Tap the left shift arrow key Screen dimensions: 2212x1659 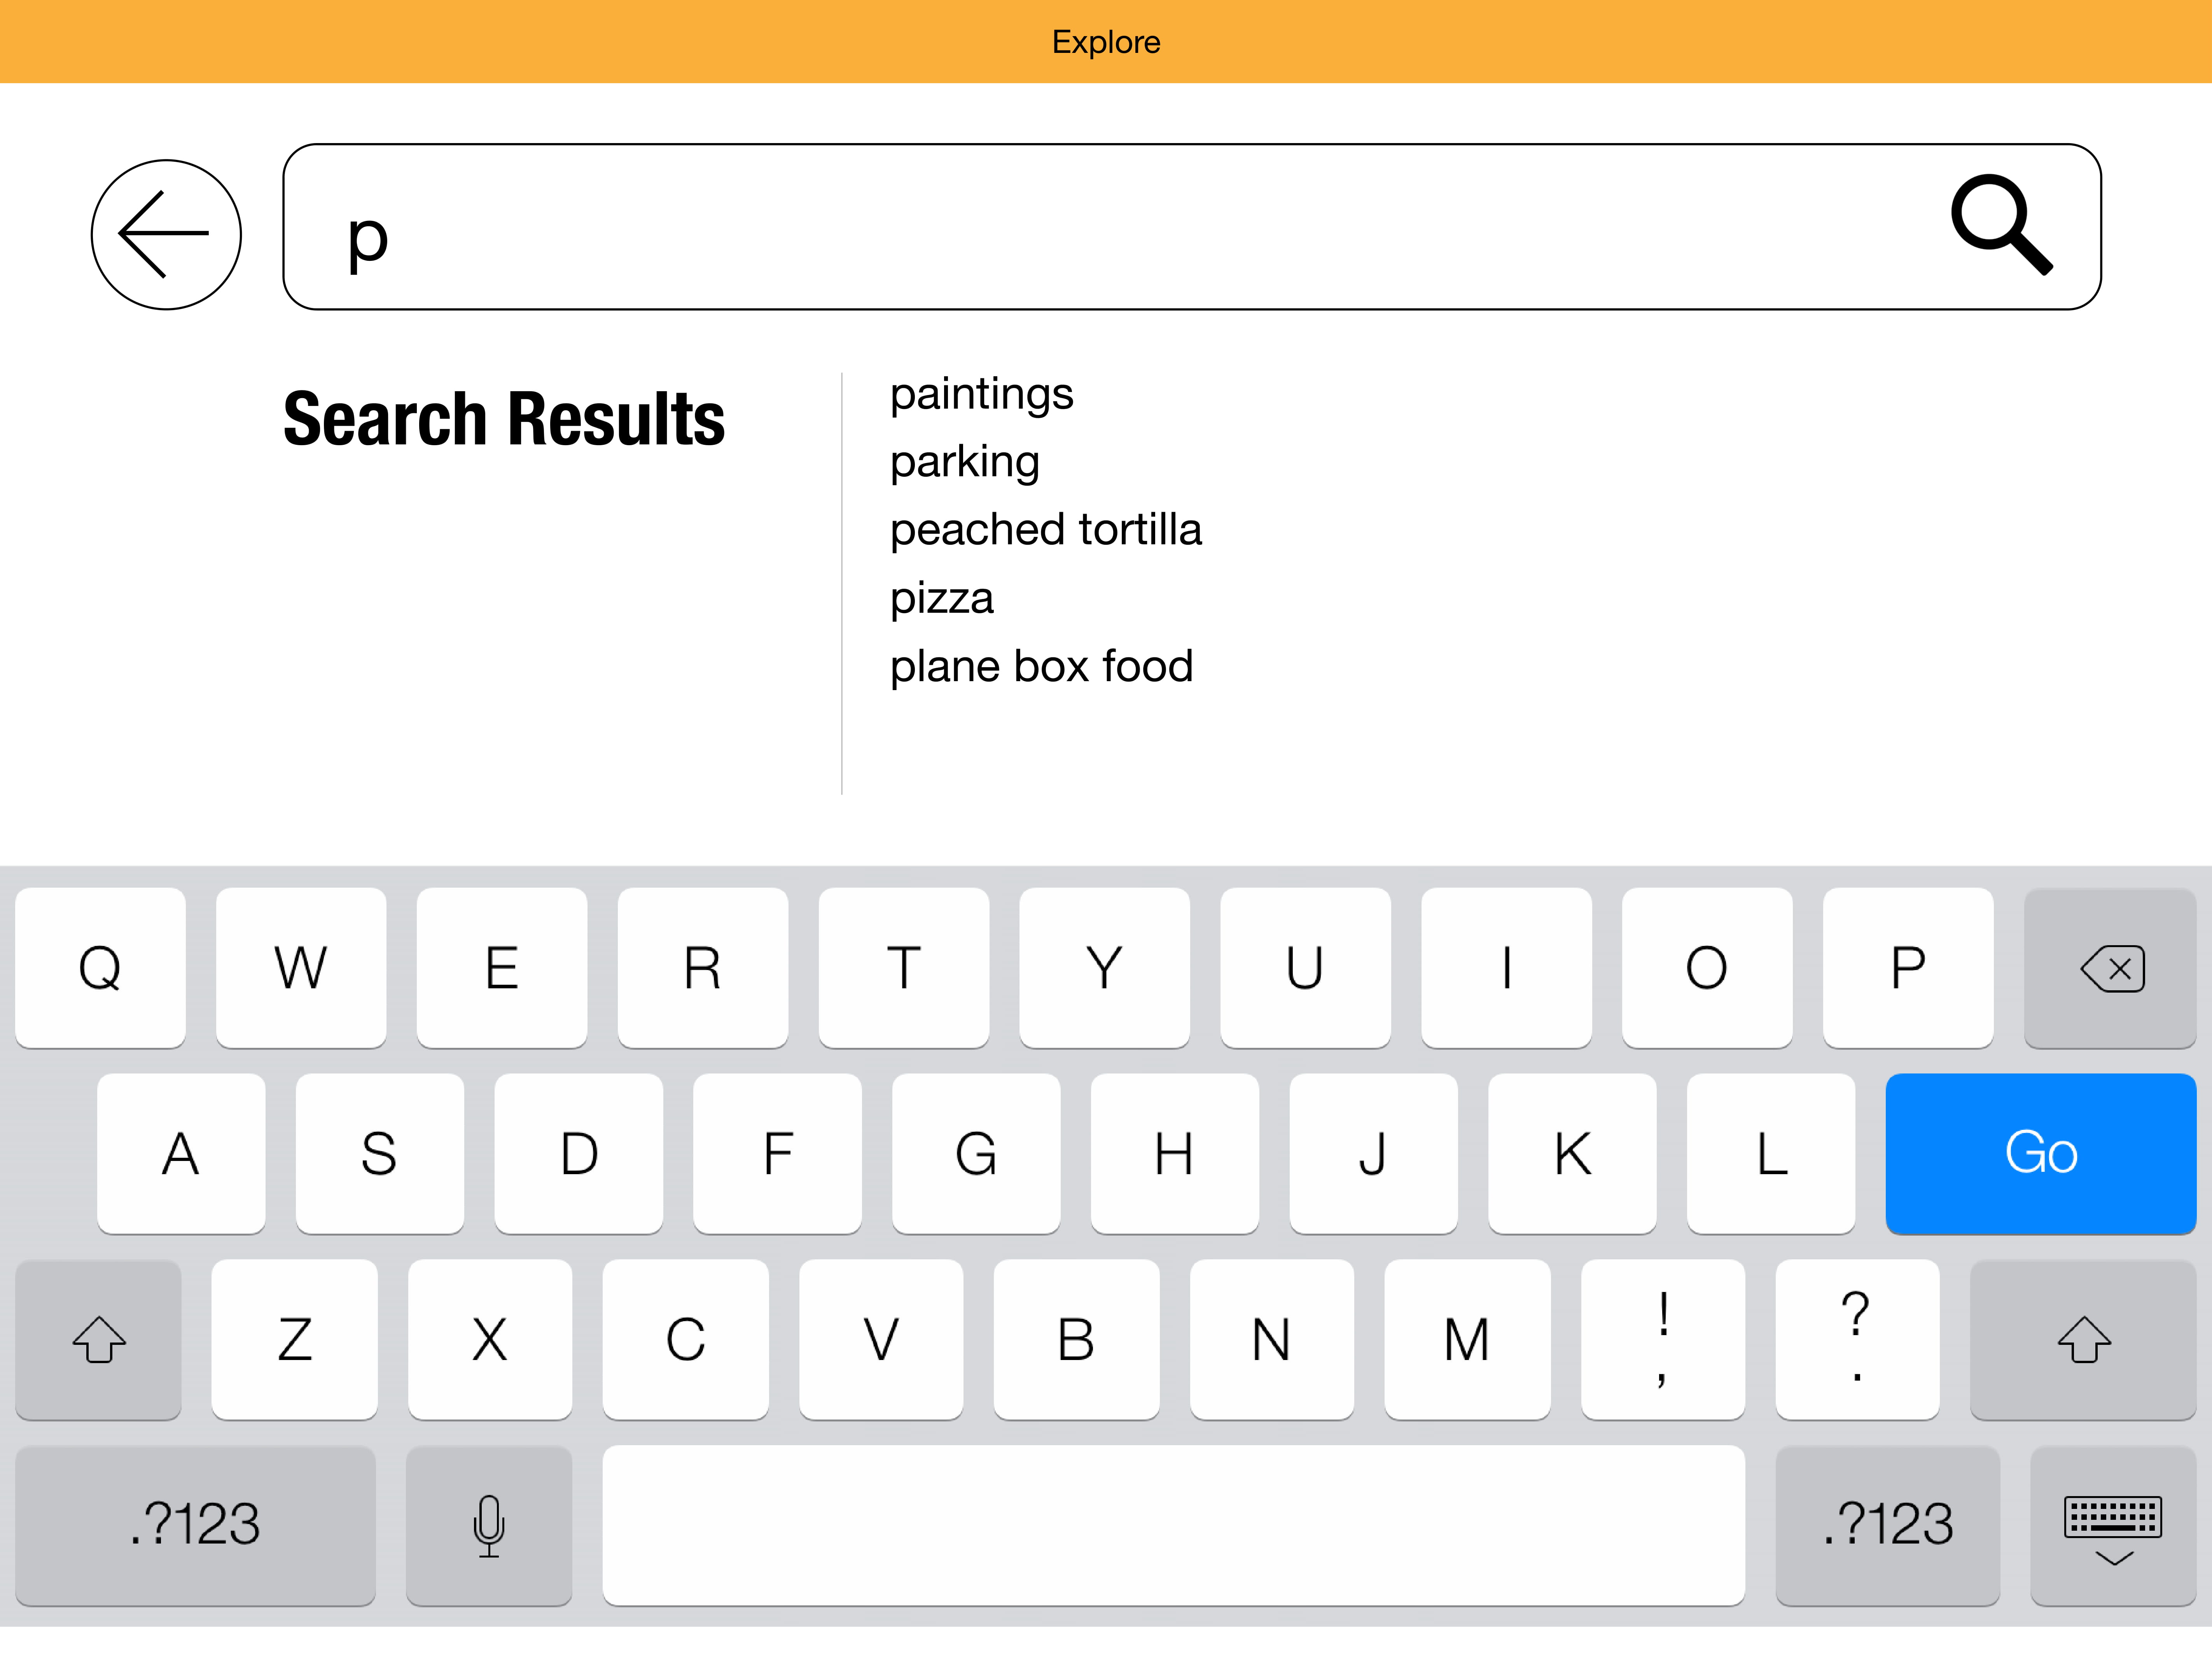click(x=98, y=1340)
